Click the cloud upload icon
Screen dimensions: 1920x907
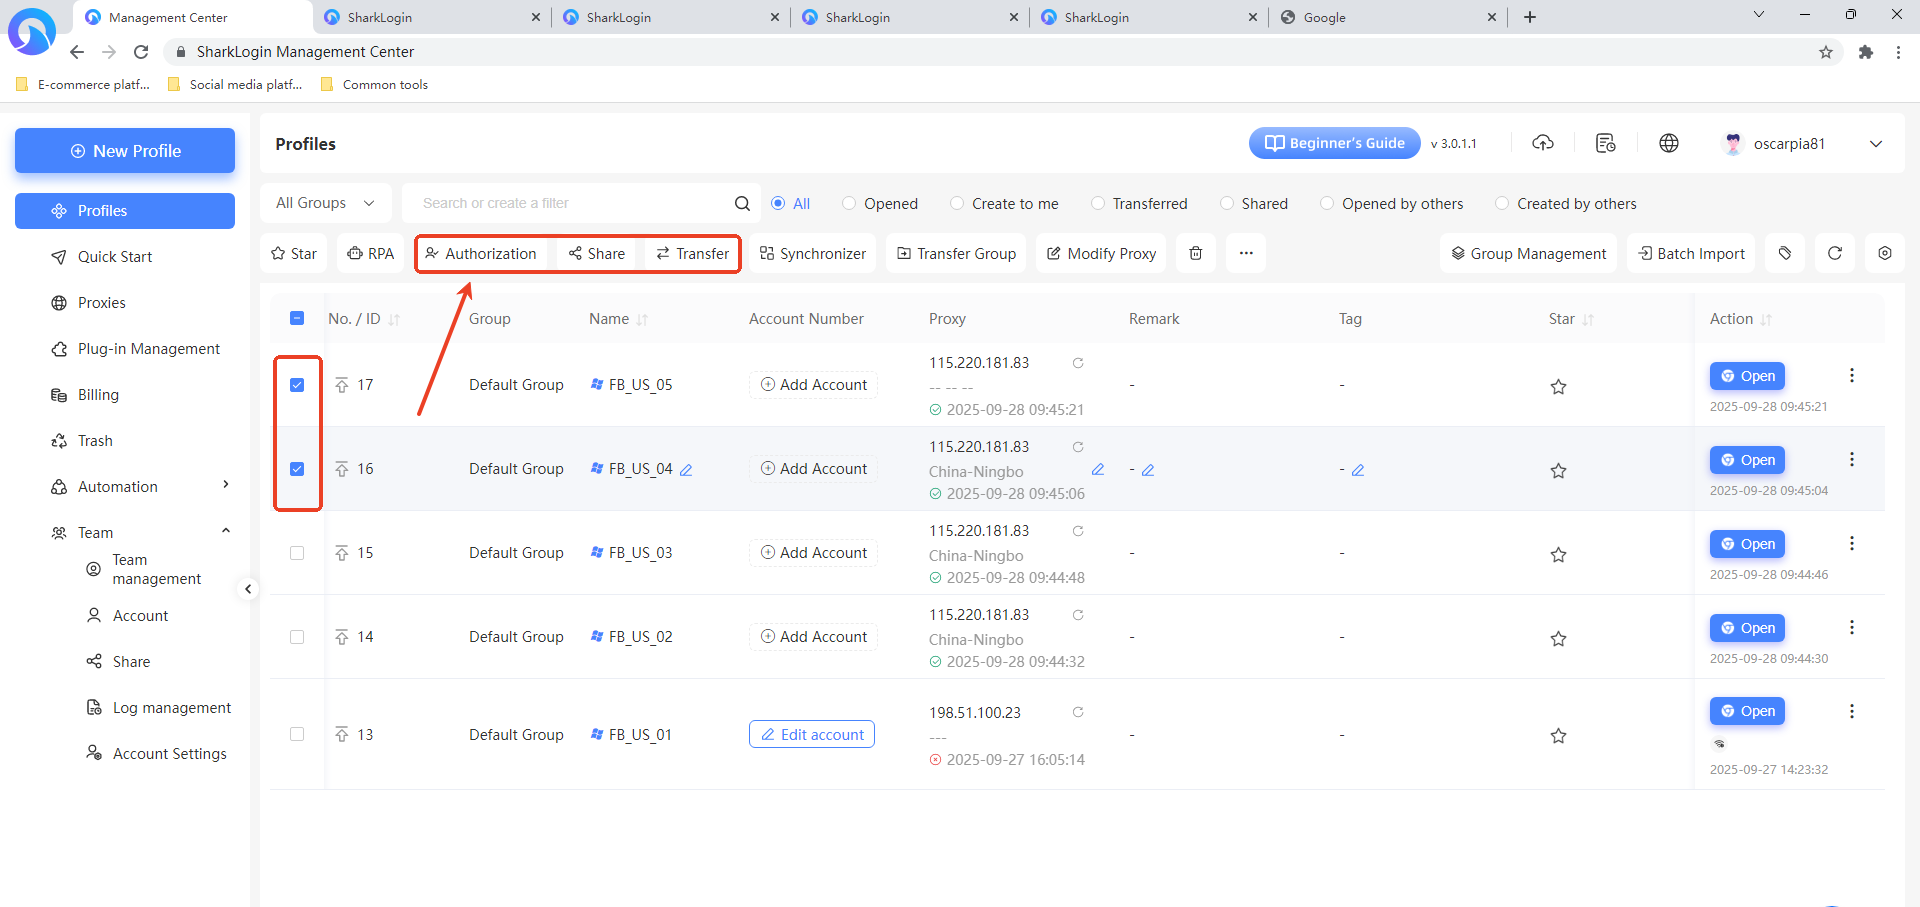1543,144
